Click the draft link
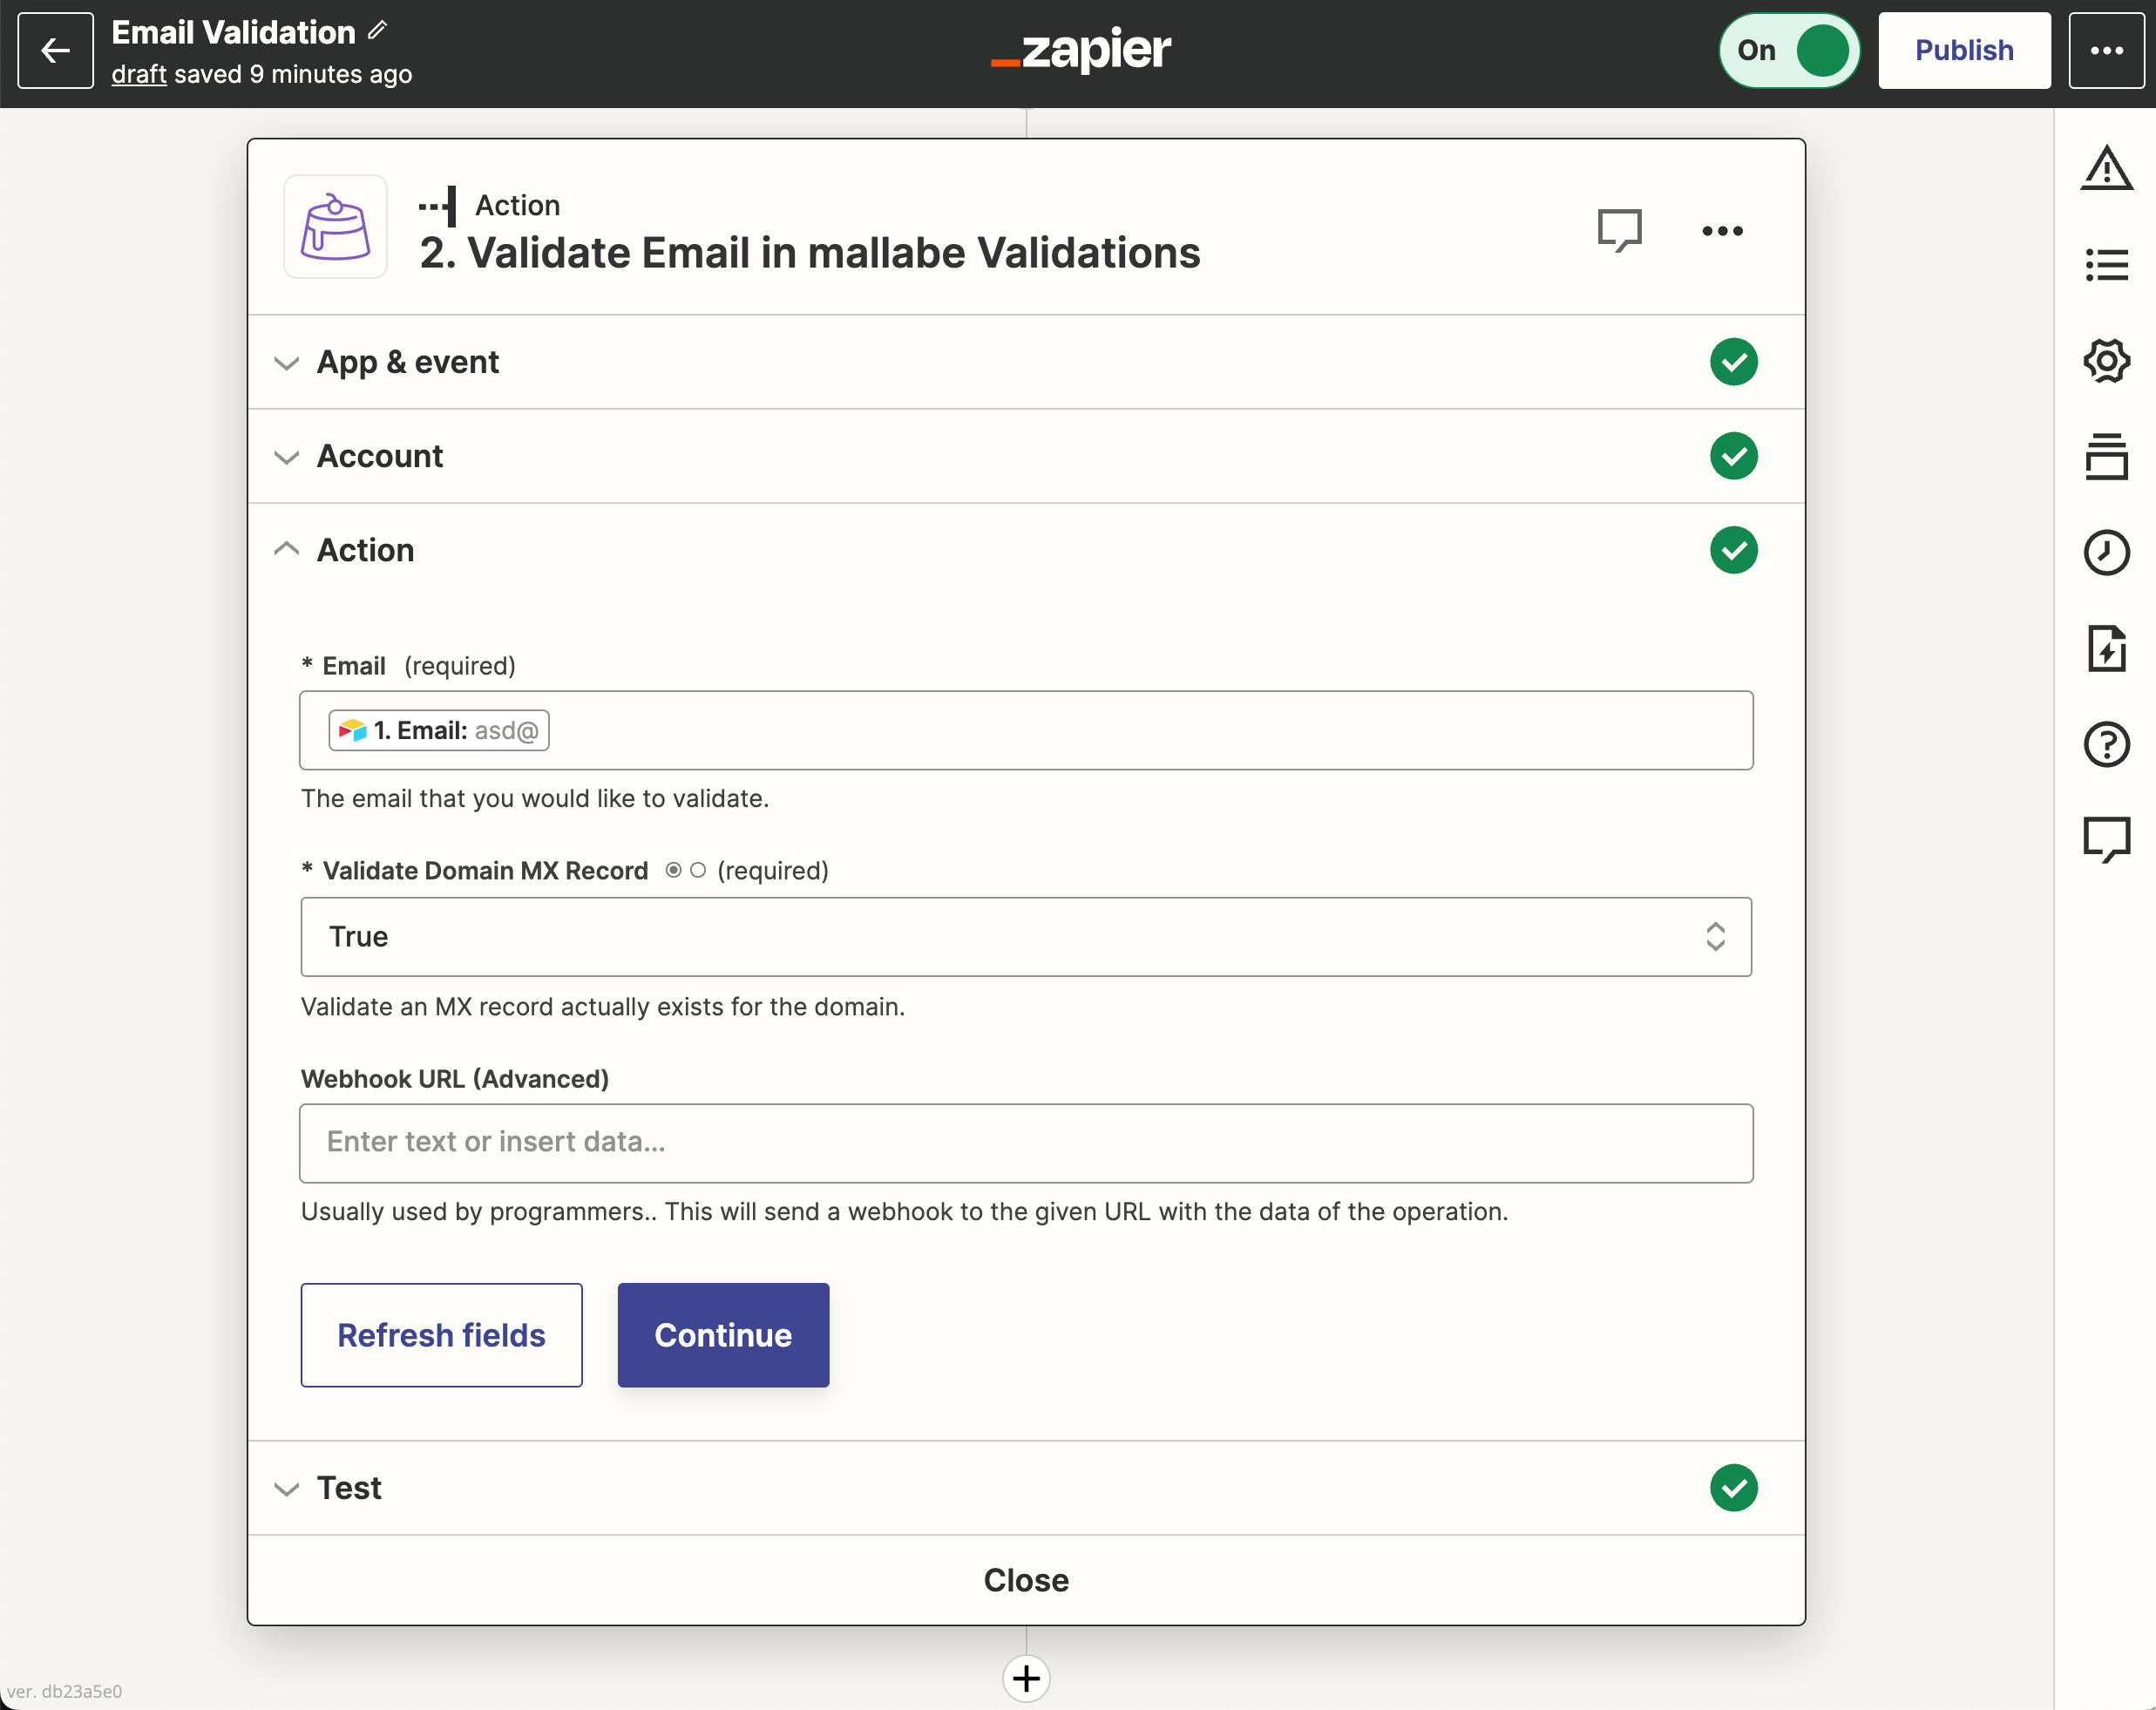Screen dimensions: 2156x1710 pos(139,74)
